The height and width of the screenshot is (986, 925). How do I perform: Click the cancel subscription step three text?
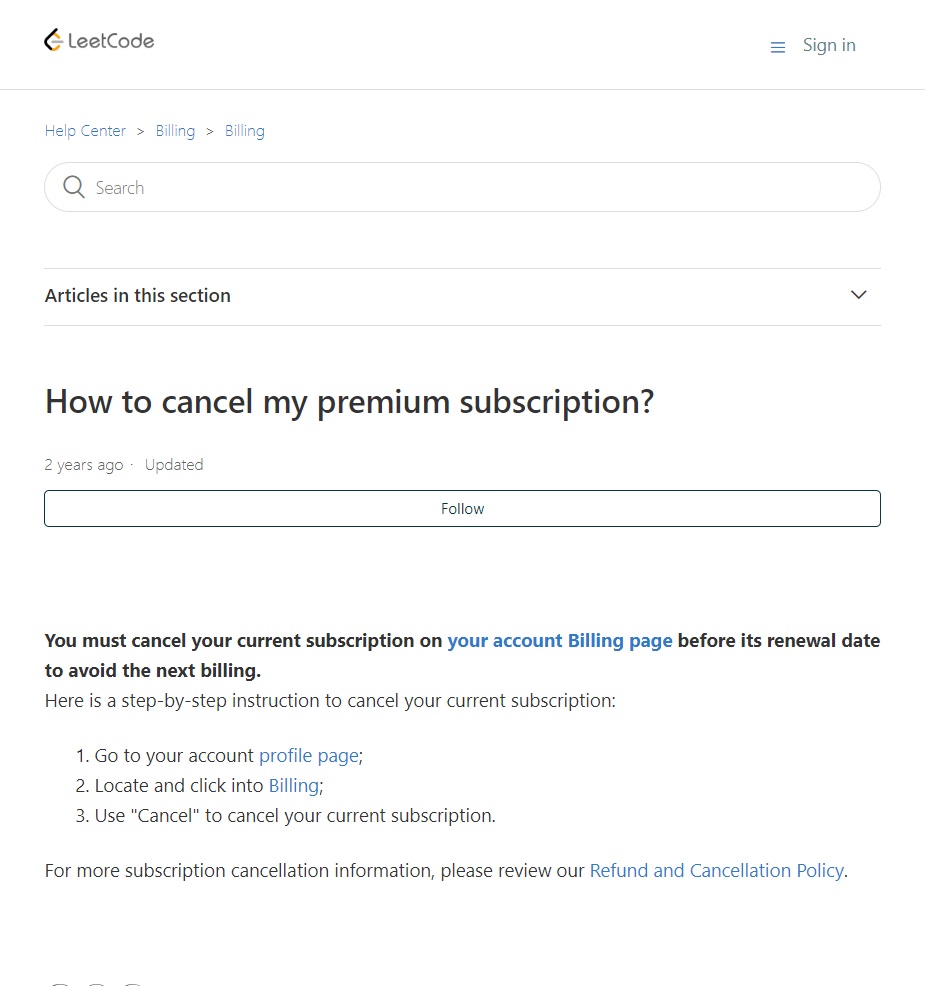pos(295,816)
